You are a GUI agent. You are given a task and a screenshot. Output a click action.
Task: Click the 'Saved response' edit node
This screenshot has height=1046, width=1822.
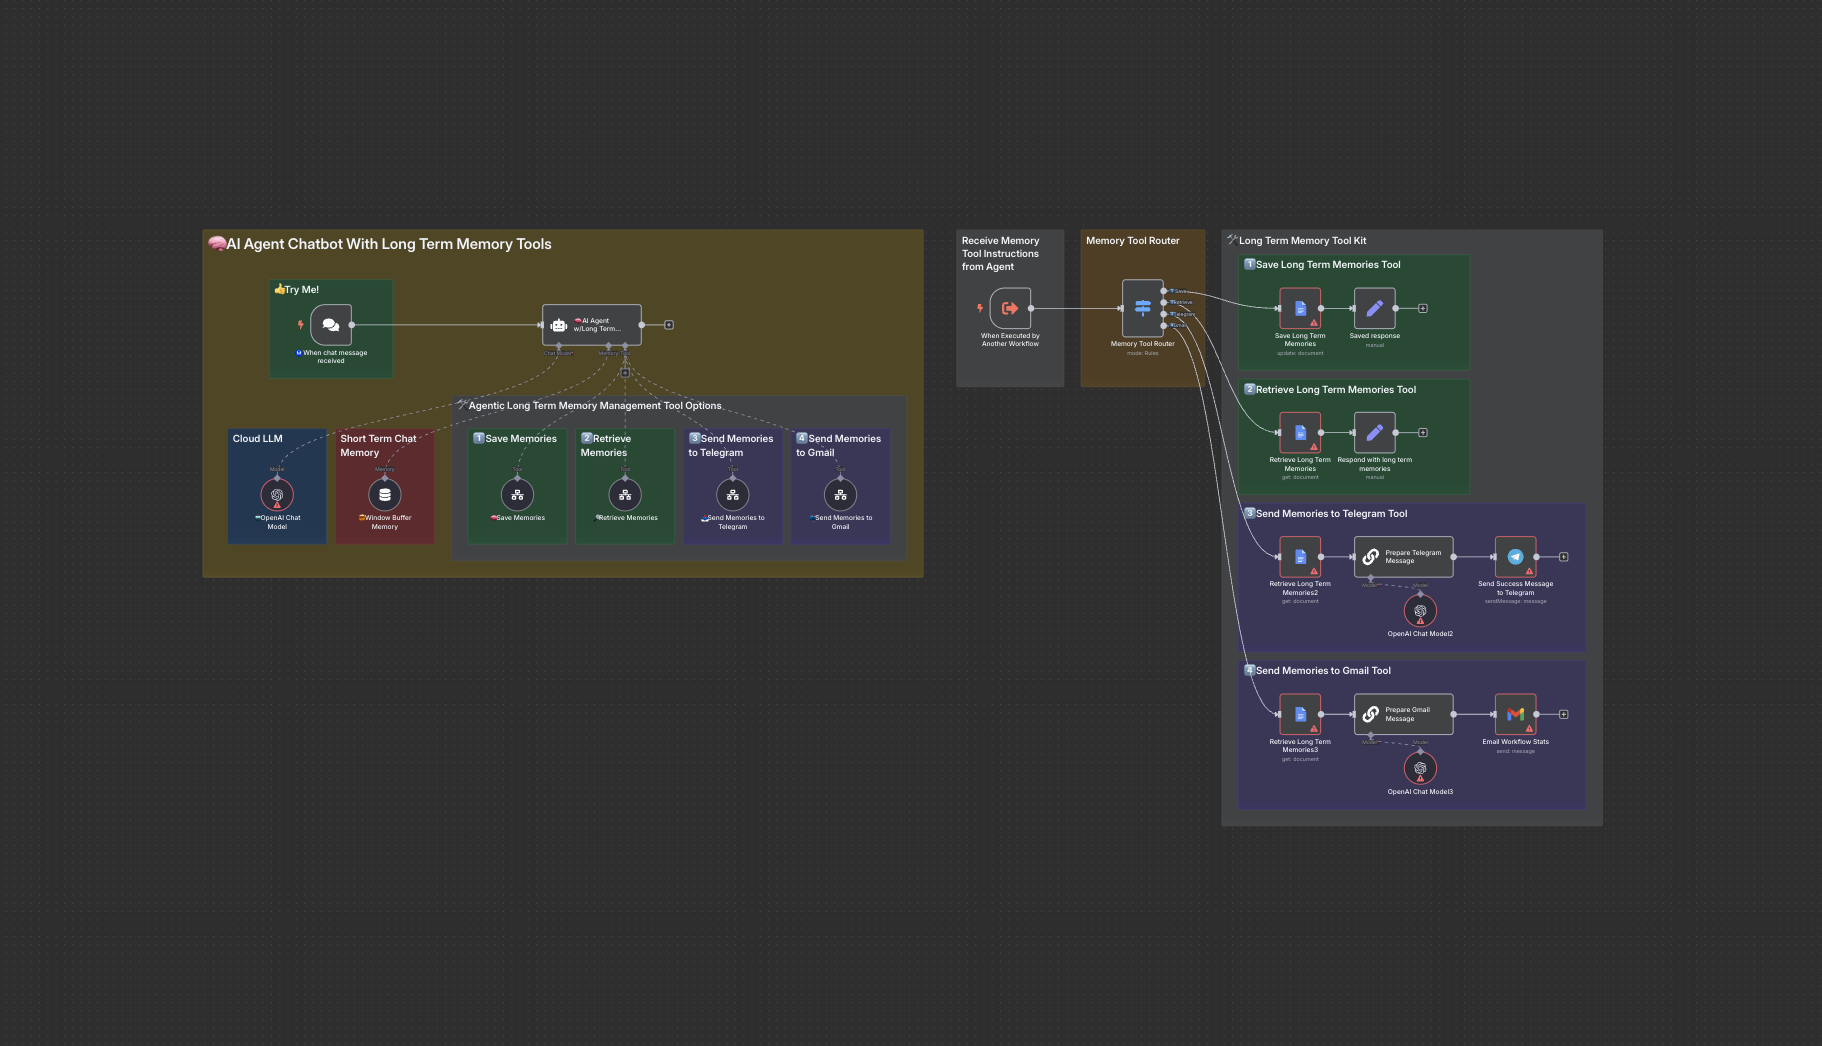pyautogui.click(x=1374, y=308)
